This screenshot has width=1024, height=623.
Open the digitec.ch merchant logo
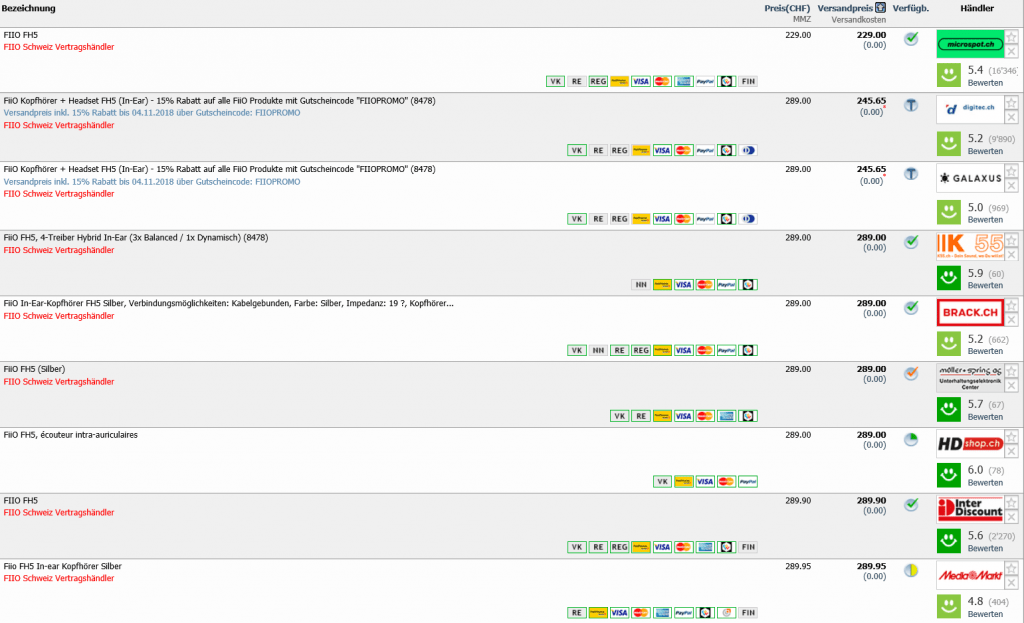970,109
